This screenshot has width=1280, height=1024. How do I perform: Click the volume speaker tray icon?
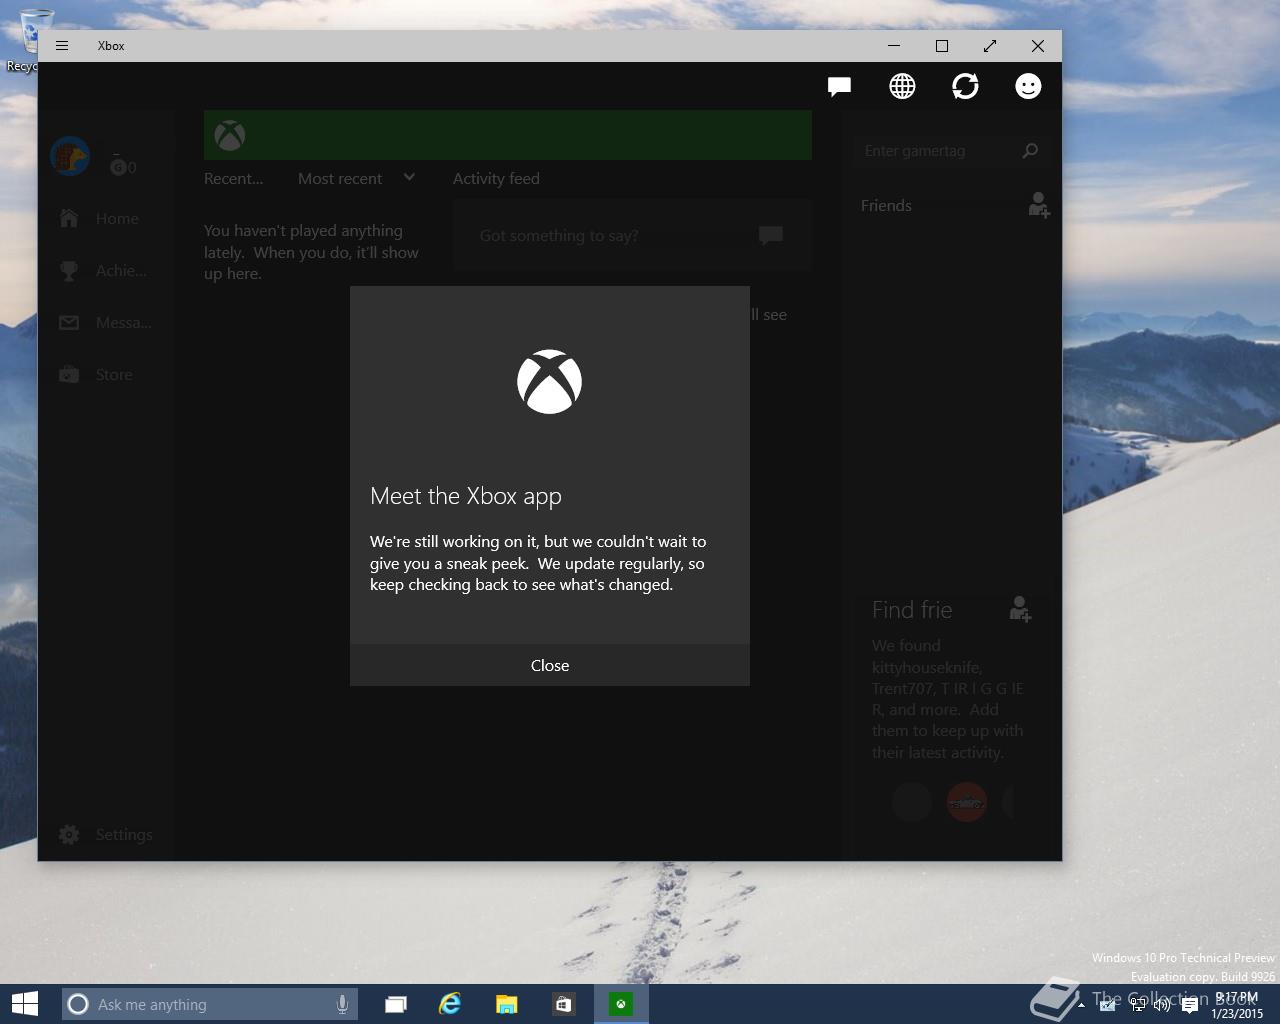pyautogui.click(x=1162, y=1005)
